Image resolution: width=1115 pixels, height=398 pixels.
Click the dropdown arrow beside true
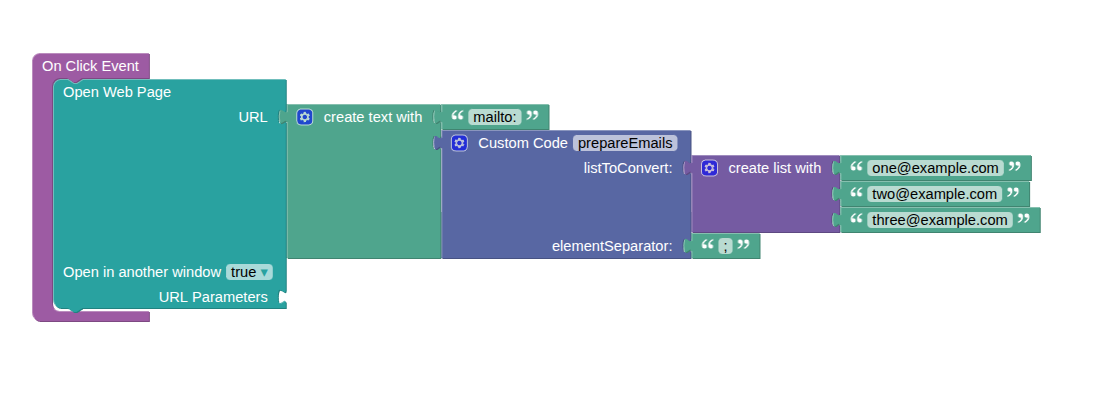click(x=265, y=272)
